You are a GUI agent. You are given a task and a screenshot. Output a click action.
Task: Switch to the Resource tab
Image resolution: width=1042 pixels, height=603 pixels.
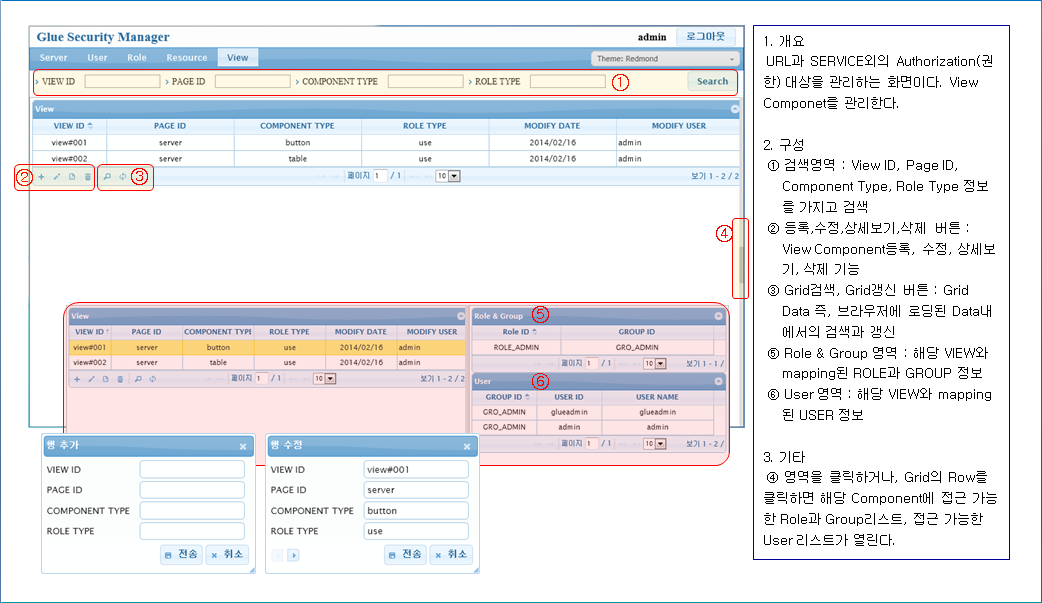point(187,58)
